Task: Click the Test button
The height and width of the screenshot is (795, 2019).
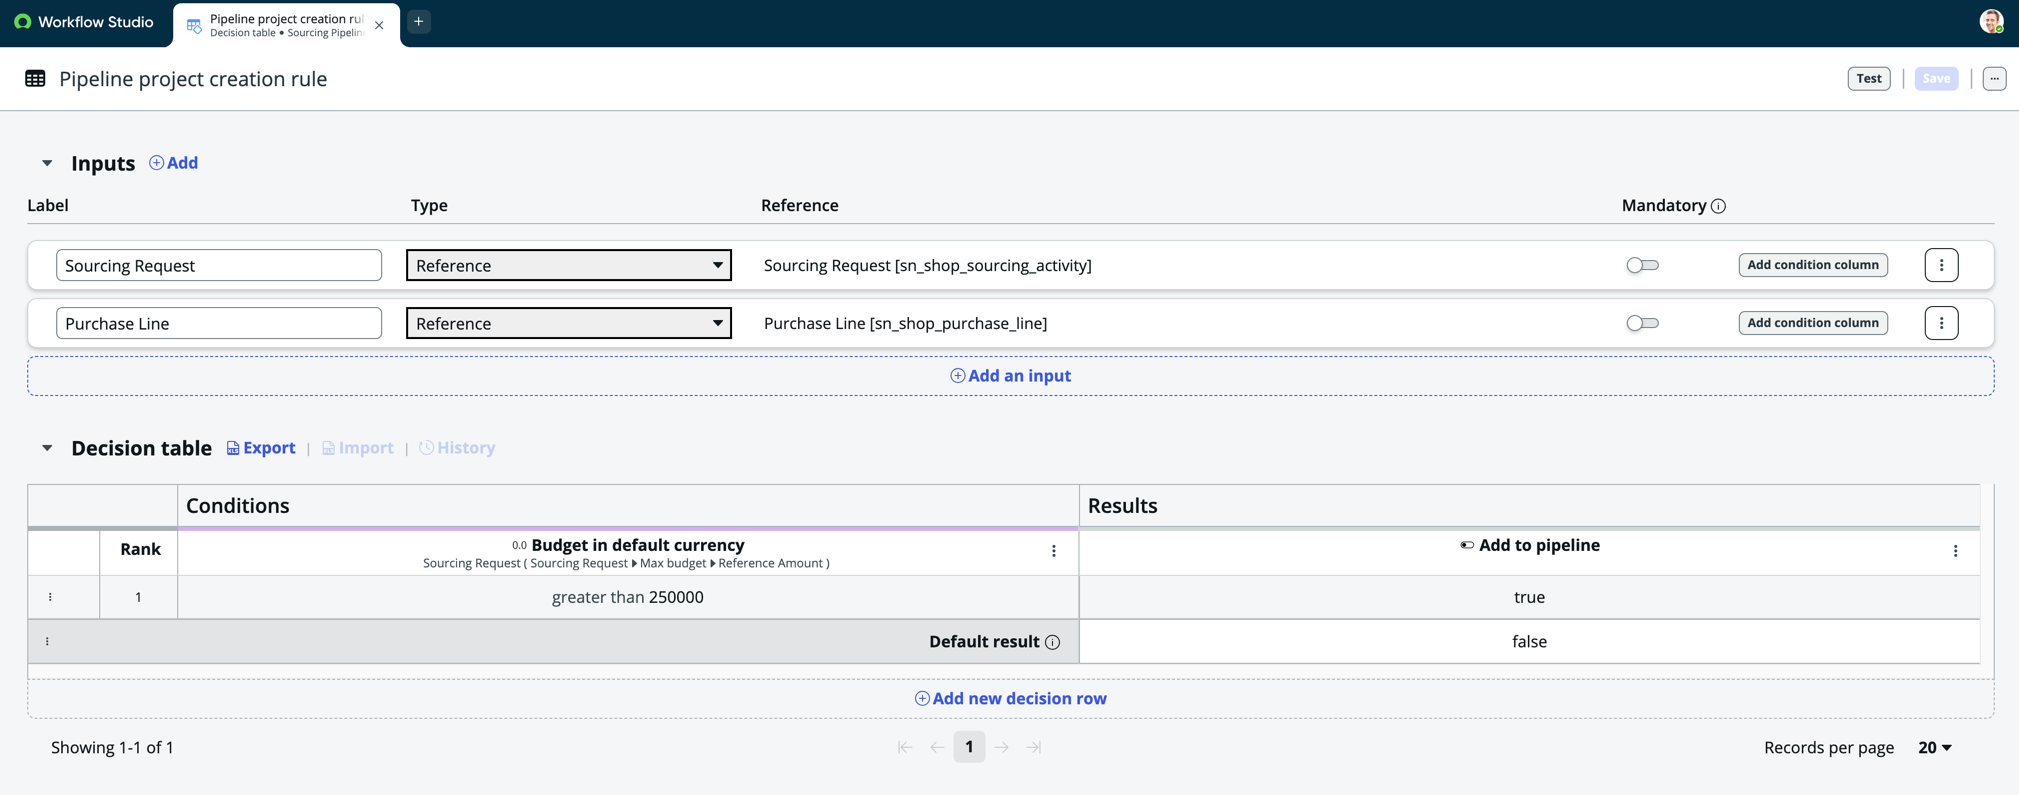Action: point(1868,78)
